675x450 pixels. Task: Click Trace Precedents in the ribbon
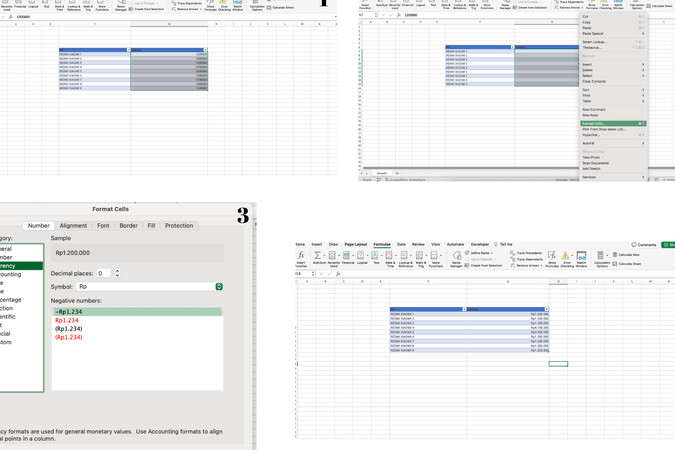(527, 253)
